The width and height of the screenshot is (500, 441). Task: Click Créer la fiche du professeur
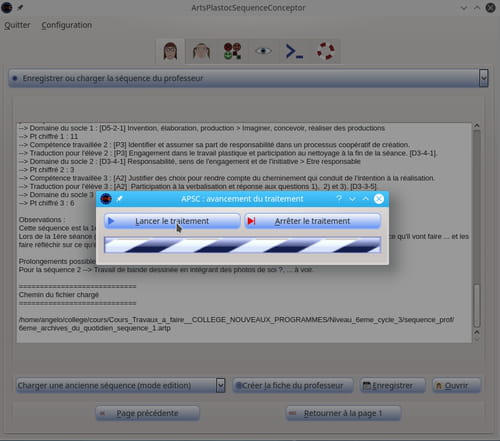(293, 385)
